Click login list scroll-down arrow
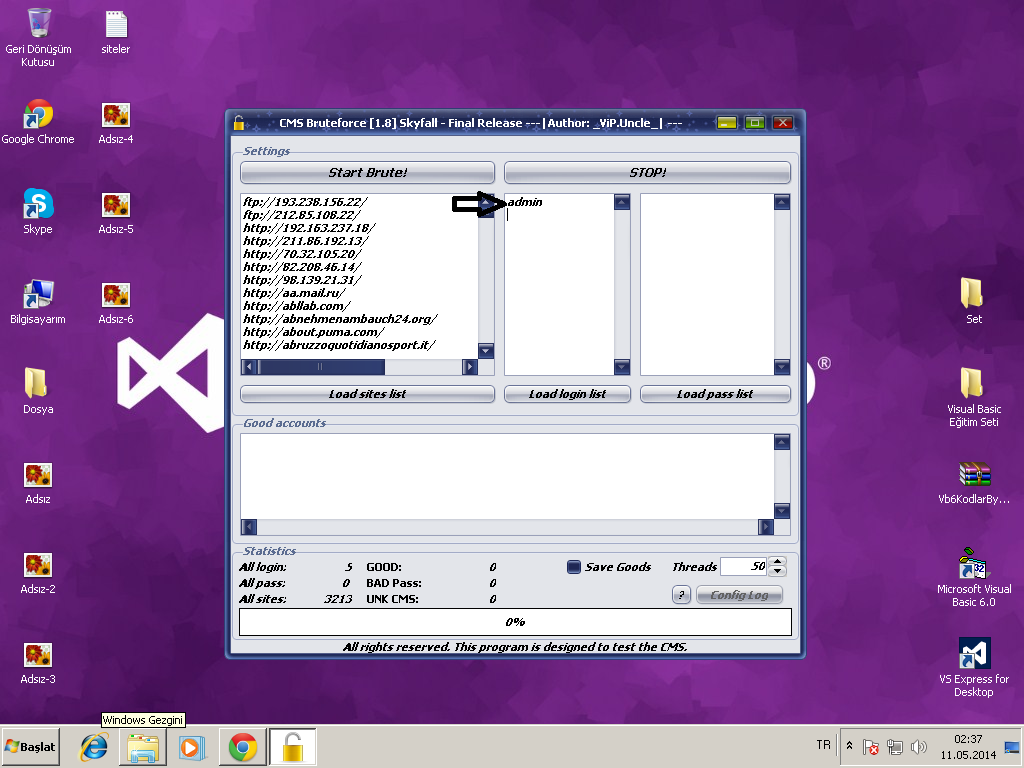The height and width of the screenshot is (768, 1024). 622,367
